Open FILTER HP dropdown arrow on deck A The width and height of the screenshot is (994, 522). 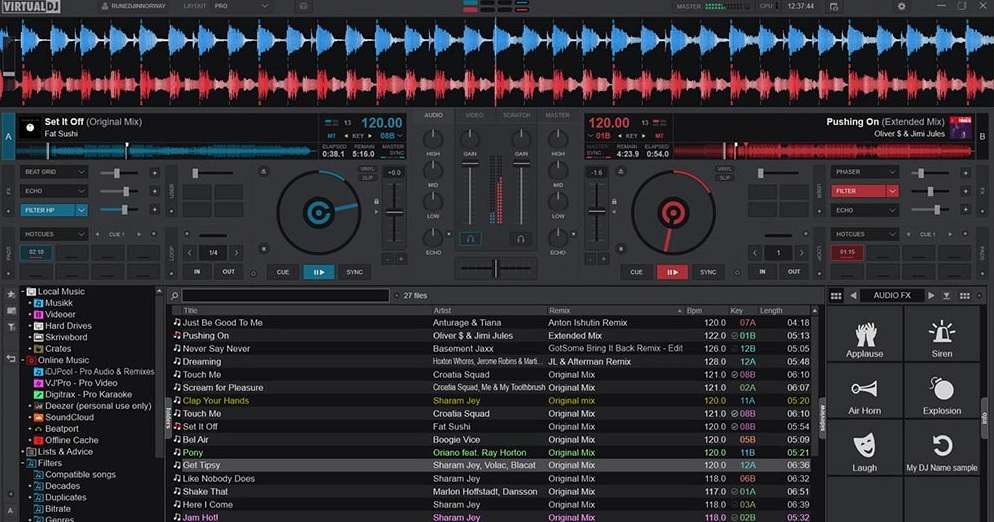[81, 210]
